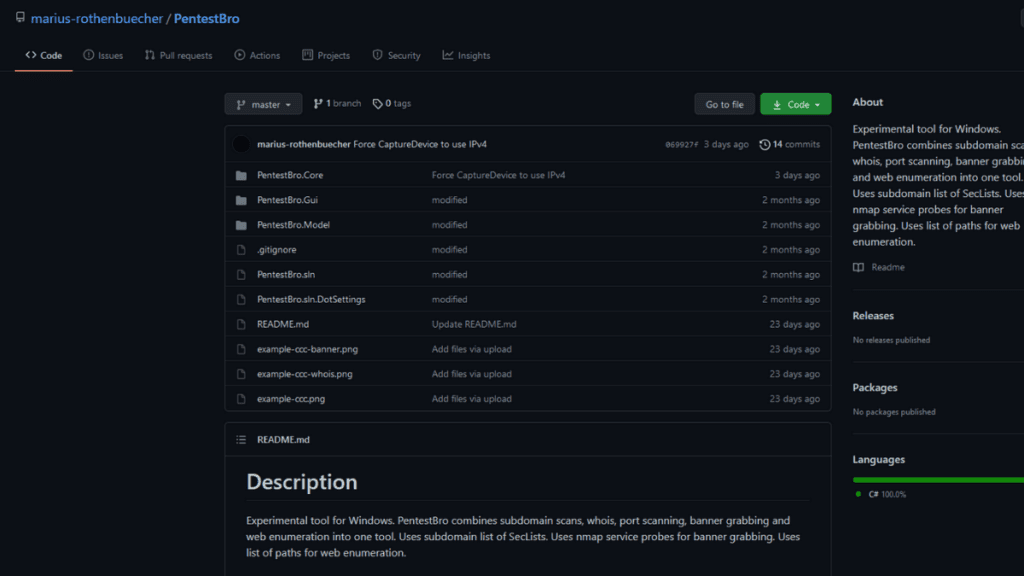Open the Update README.md commit message
Viewport: 1024px width, 576px height.
tap(474, 324)
